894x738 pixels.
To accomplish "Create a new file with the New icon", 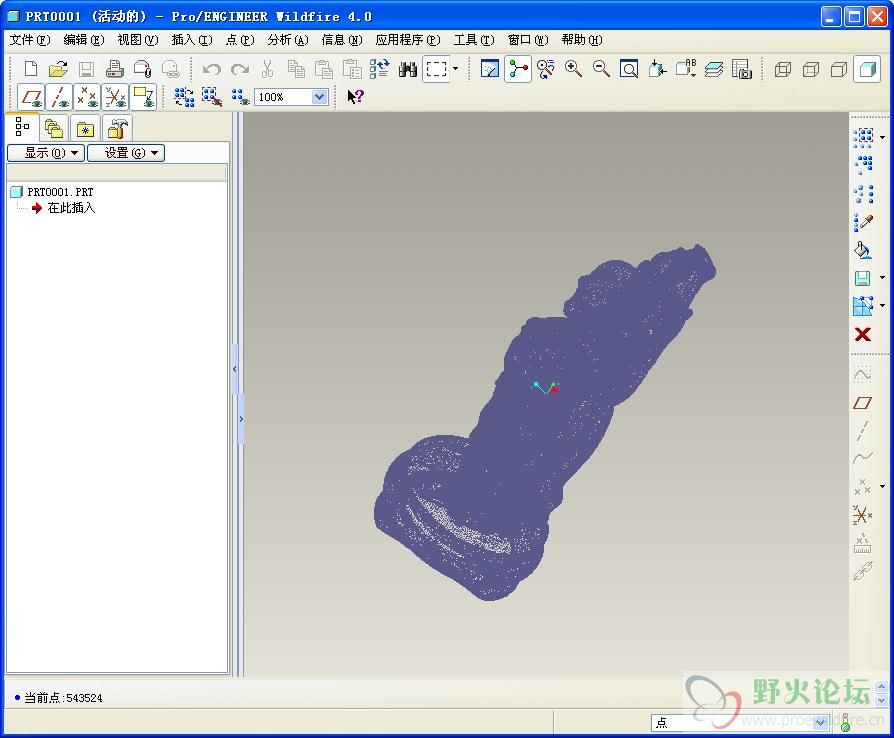I will pyautogui.click(x=31, y=69).
